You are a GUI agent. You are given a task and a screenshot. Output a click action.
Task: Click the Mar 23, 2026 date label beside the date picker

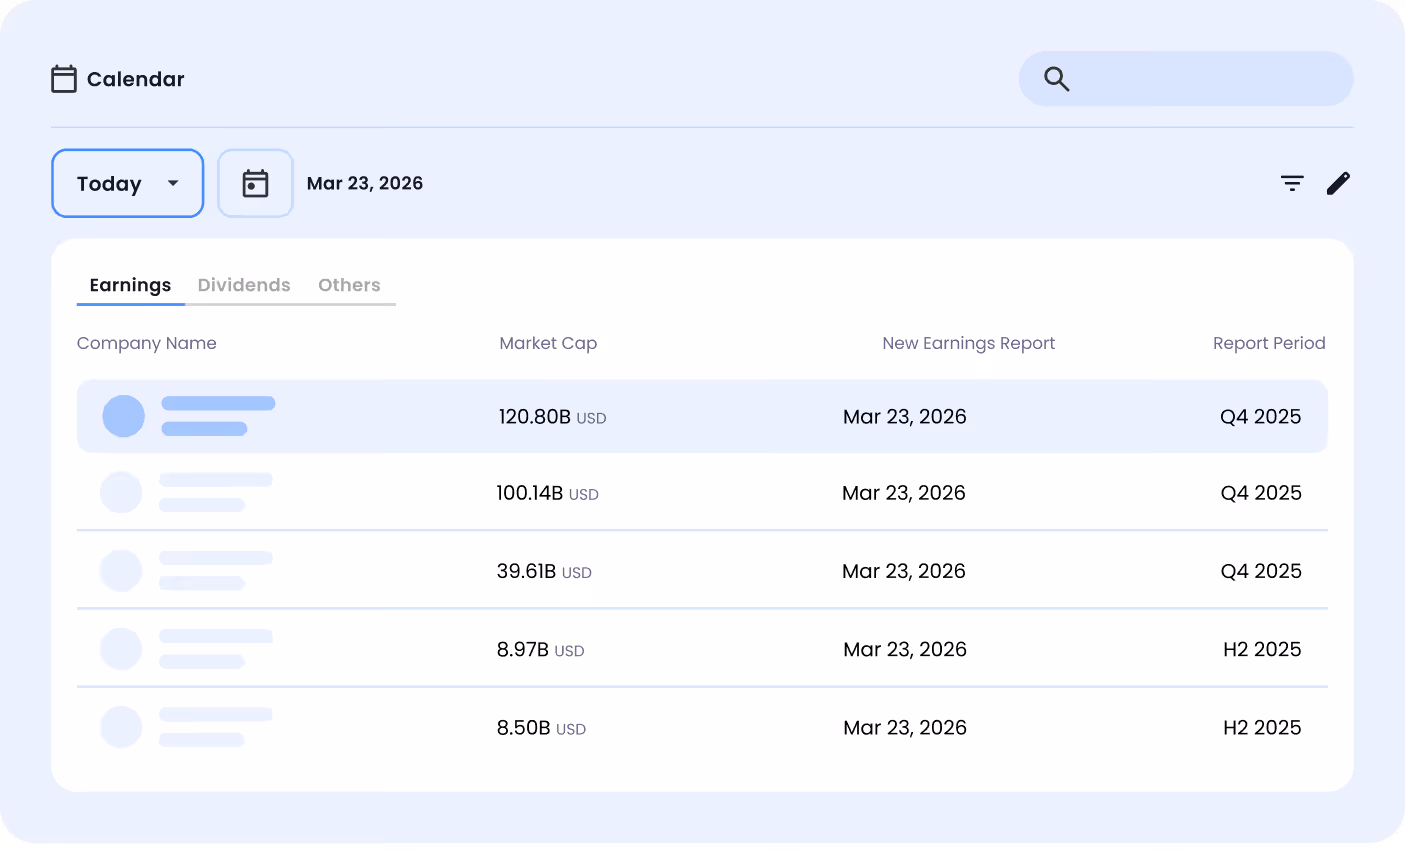[x=365, y=183]
